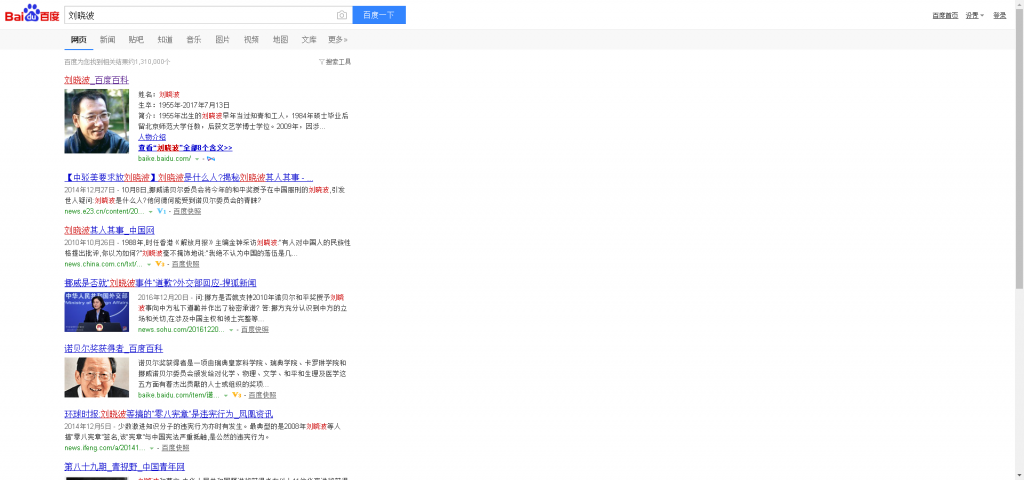Click the V1 trust badge on news.e23.cn result
Image resolution: width=1024 pixels, height=480 pixels.
(161, 211)
